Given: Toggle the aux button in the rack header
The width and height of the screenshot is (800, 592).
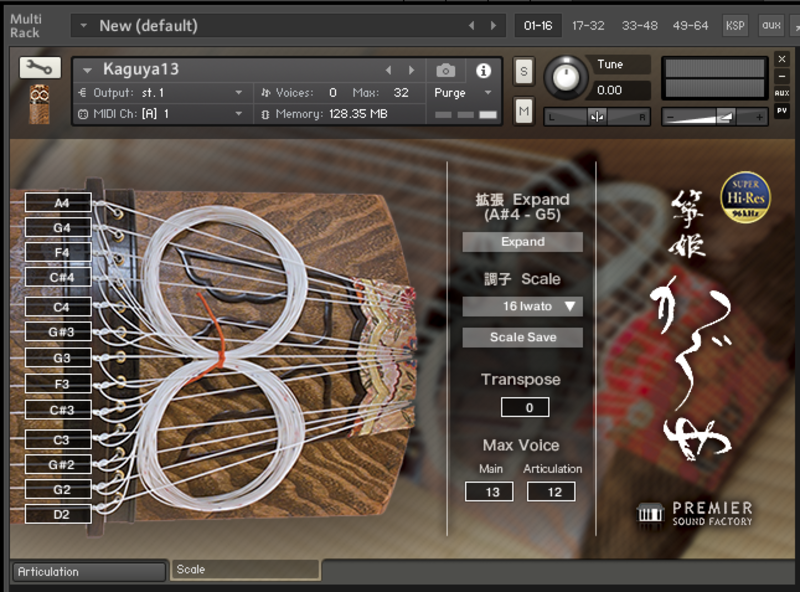Looking at the screenshot, I should [x=771, y=25].
